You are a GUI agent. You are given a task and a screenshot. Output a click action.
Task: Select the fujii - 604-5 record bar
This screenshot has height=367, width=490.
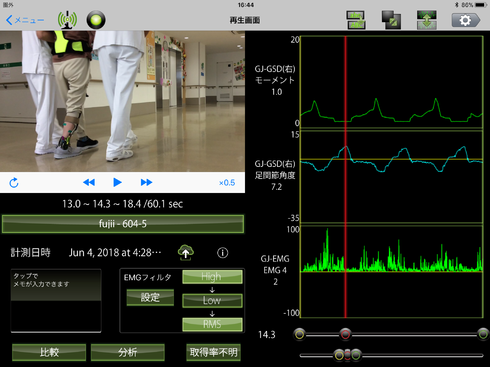[x=123, y=224]
